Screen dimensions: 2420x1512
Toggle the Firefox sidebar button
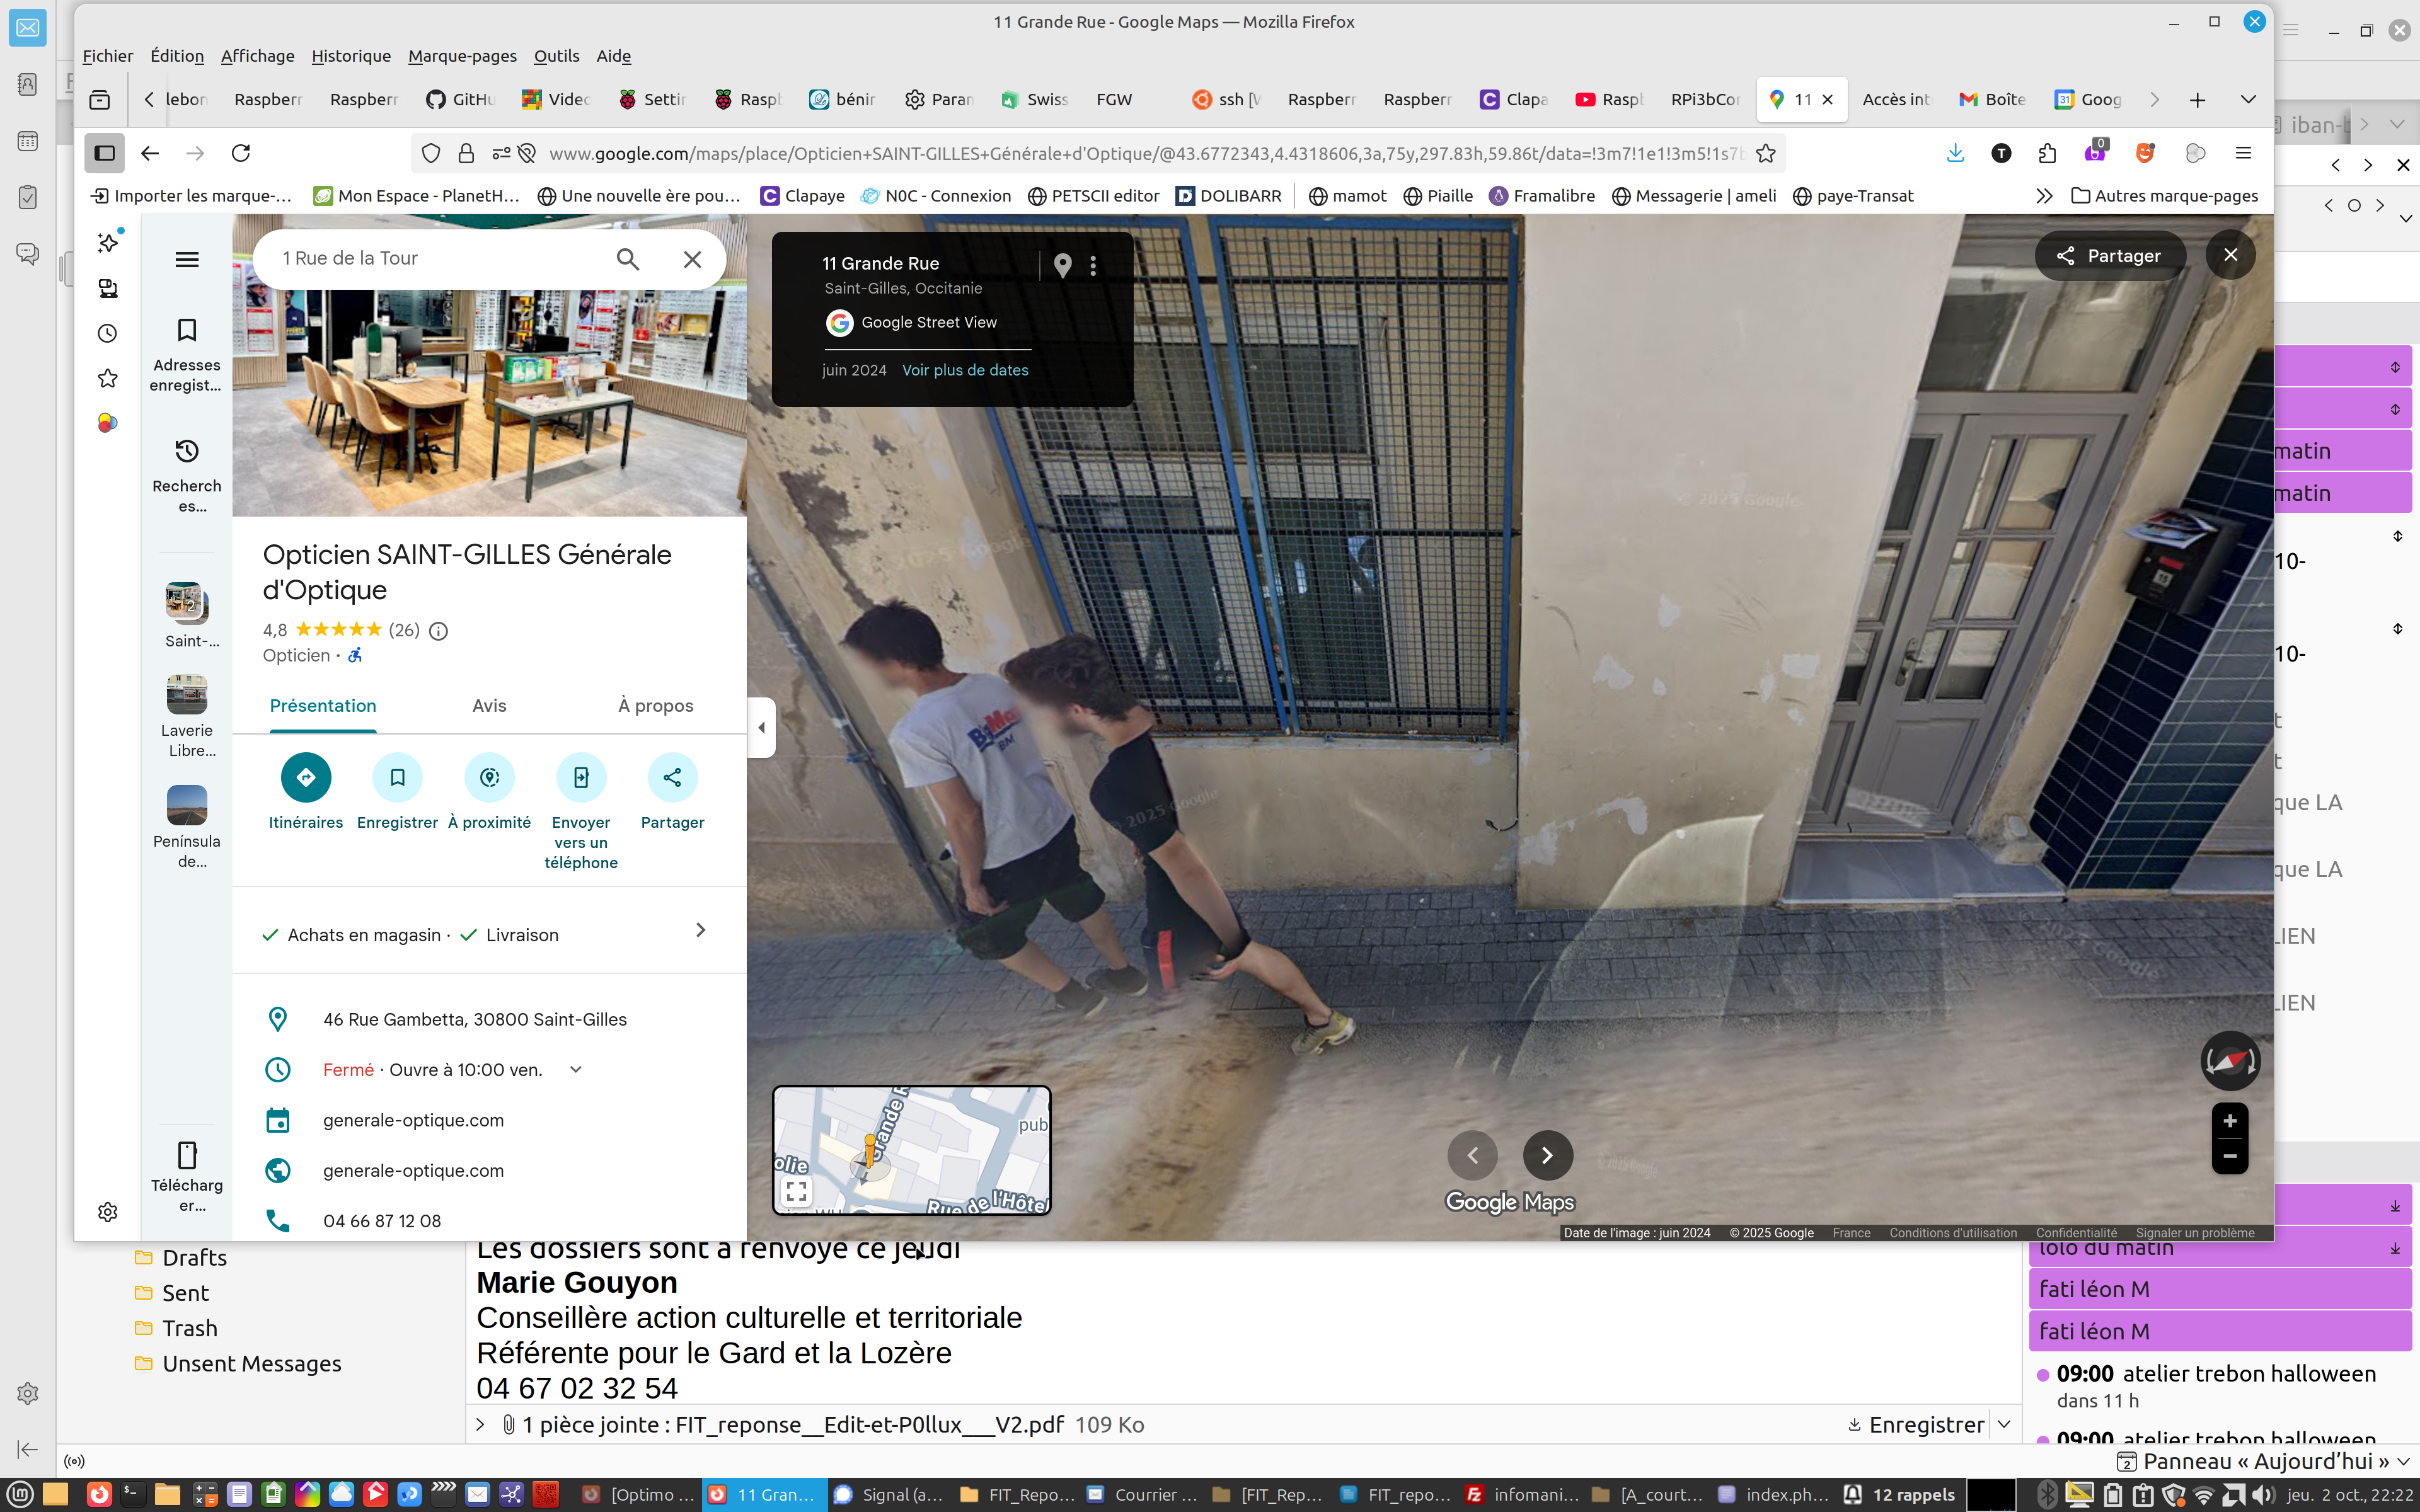(104, 153)
